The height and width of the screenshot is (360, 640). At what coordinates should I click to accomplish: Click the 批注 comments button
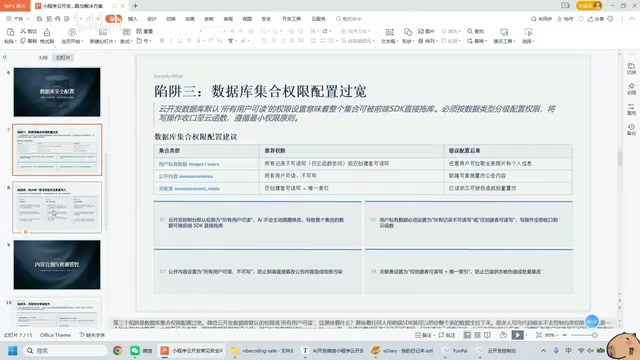(x=447, y=335)
